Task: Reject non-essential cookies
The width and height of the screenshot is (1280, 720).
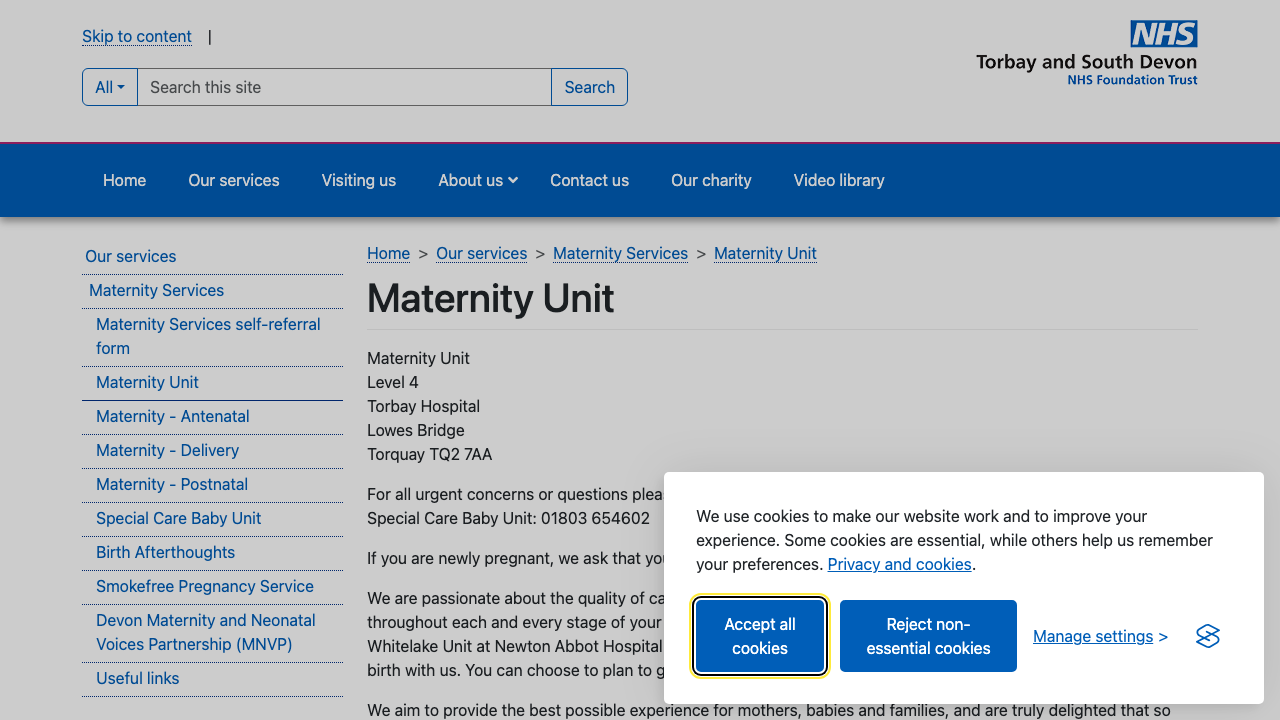Action: 928,636
